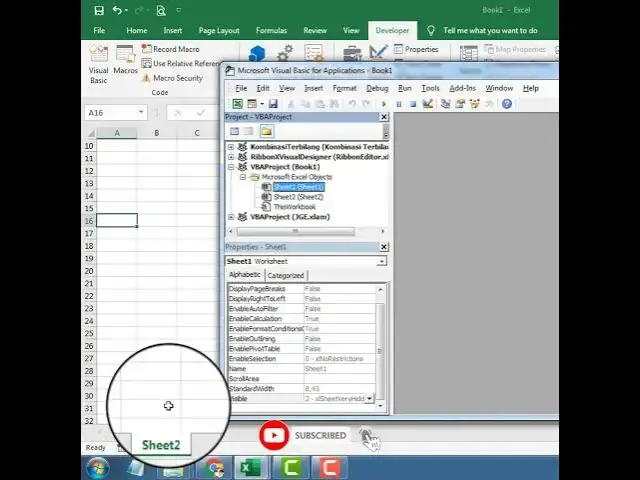This screenshot has width=640, height=480.
Task: Expand the KombinasiTerbilang project node
Action: click(231, 147)
